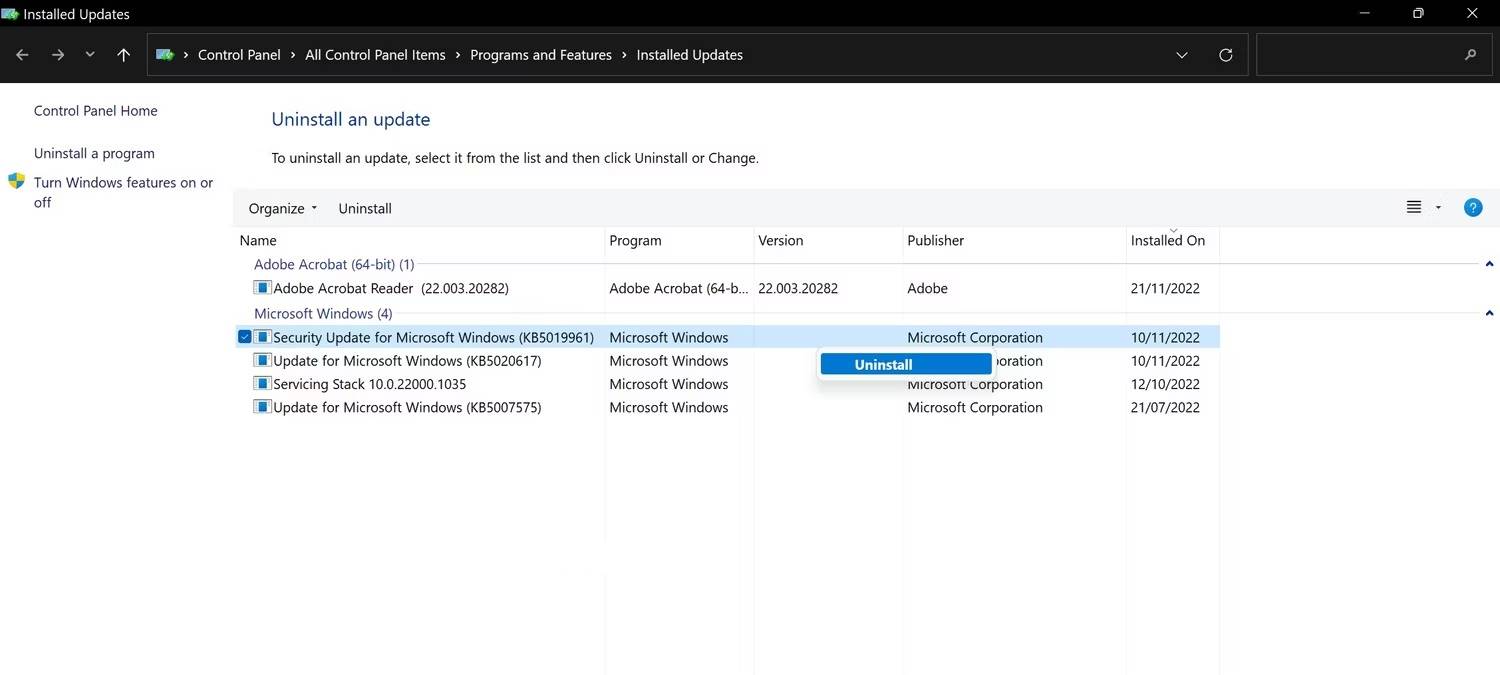This screenshot has height=675, width=1500.
Task: Expand the address bar history dropdown
Action: pyautogui.click(x=1182, y=55)
